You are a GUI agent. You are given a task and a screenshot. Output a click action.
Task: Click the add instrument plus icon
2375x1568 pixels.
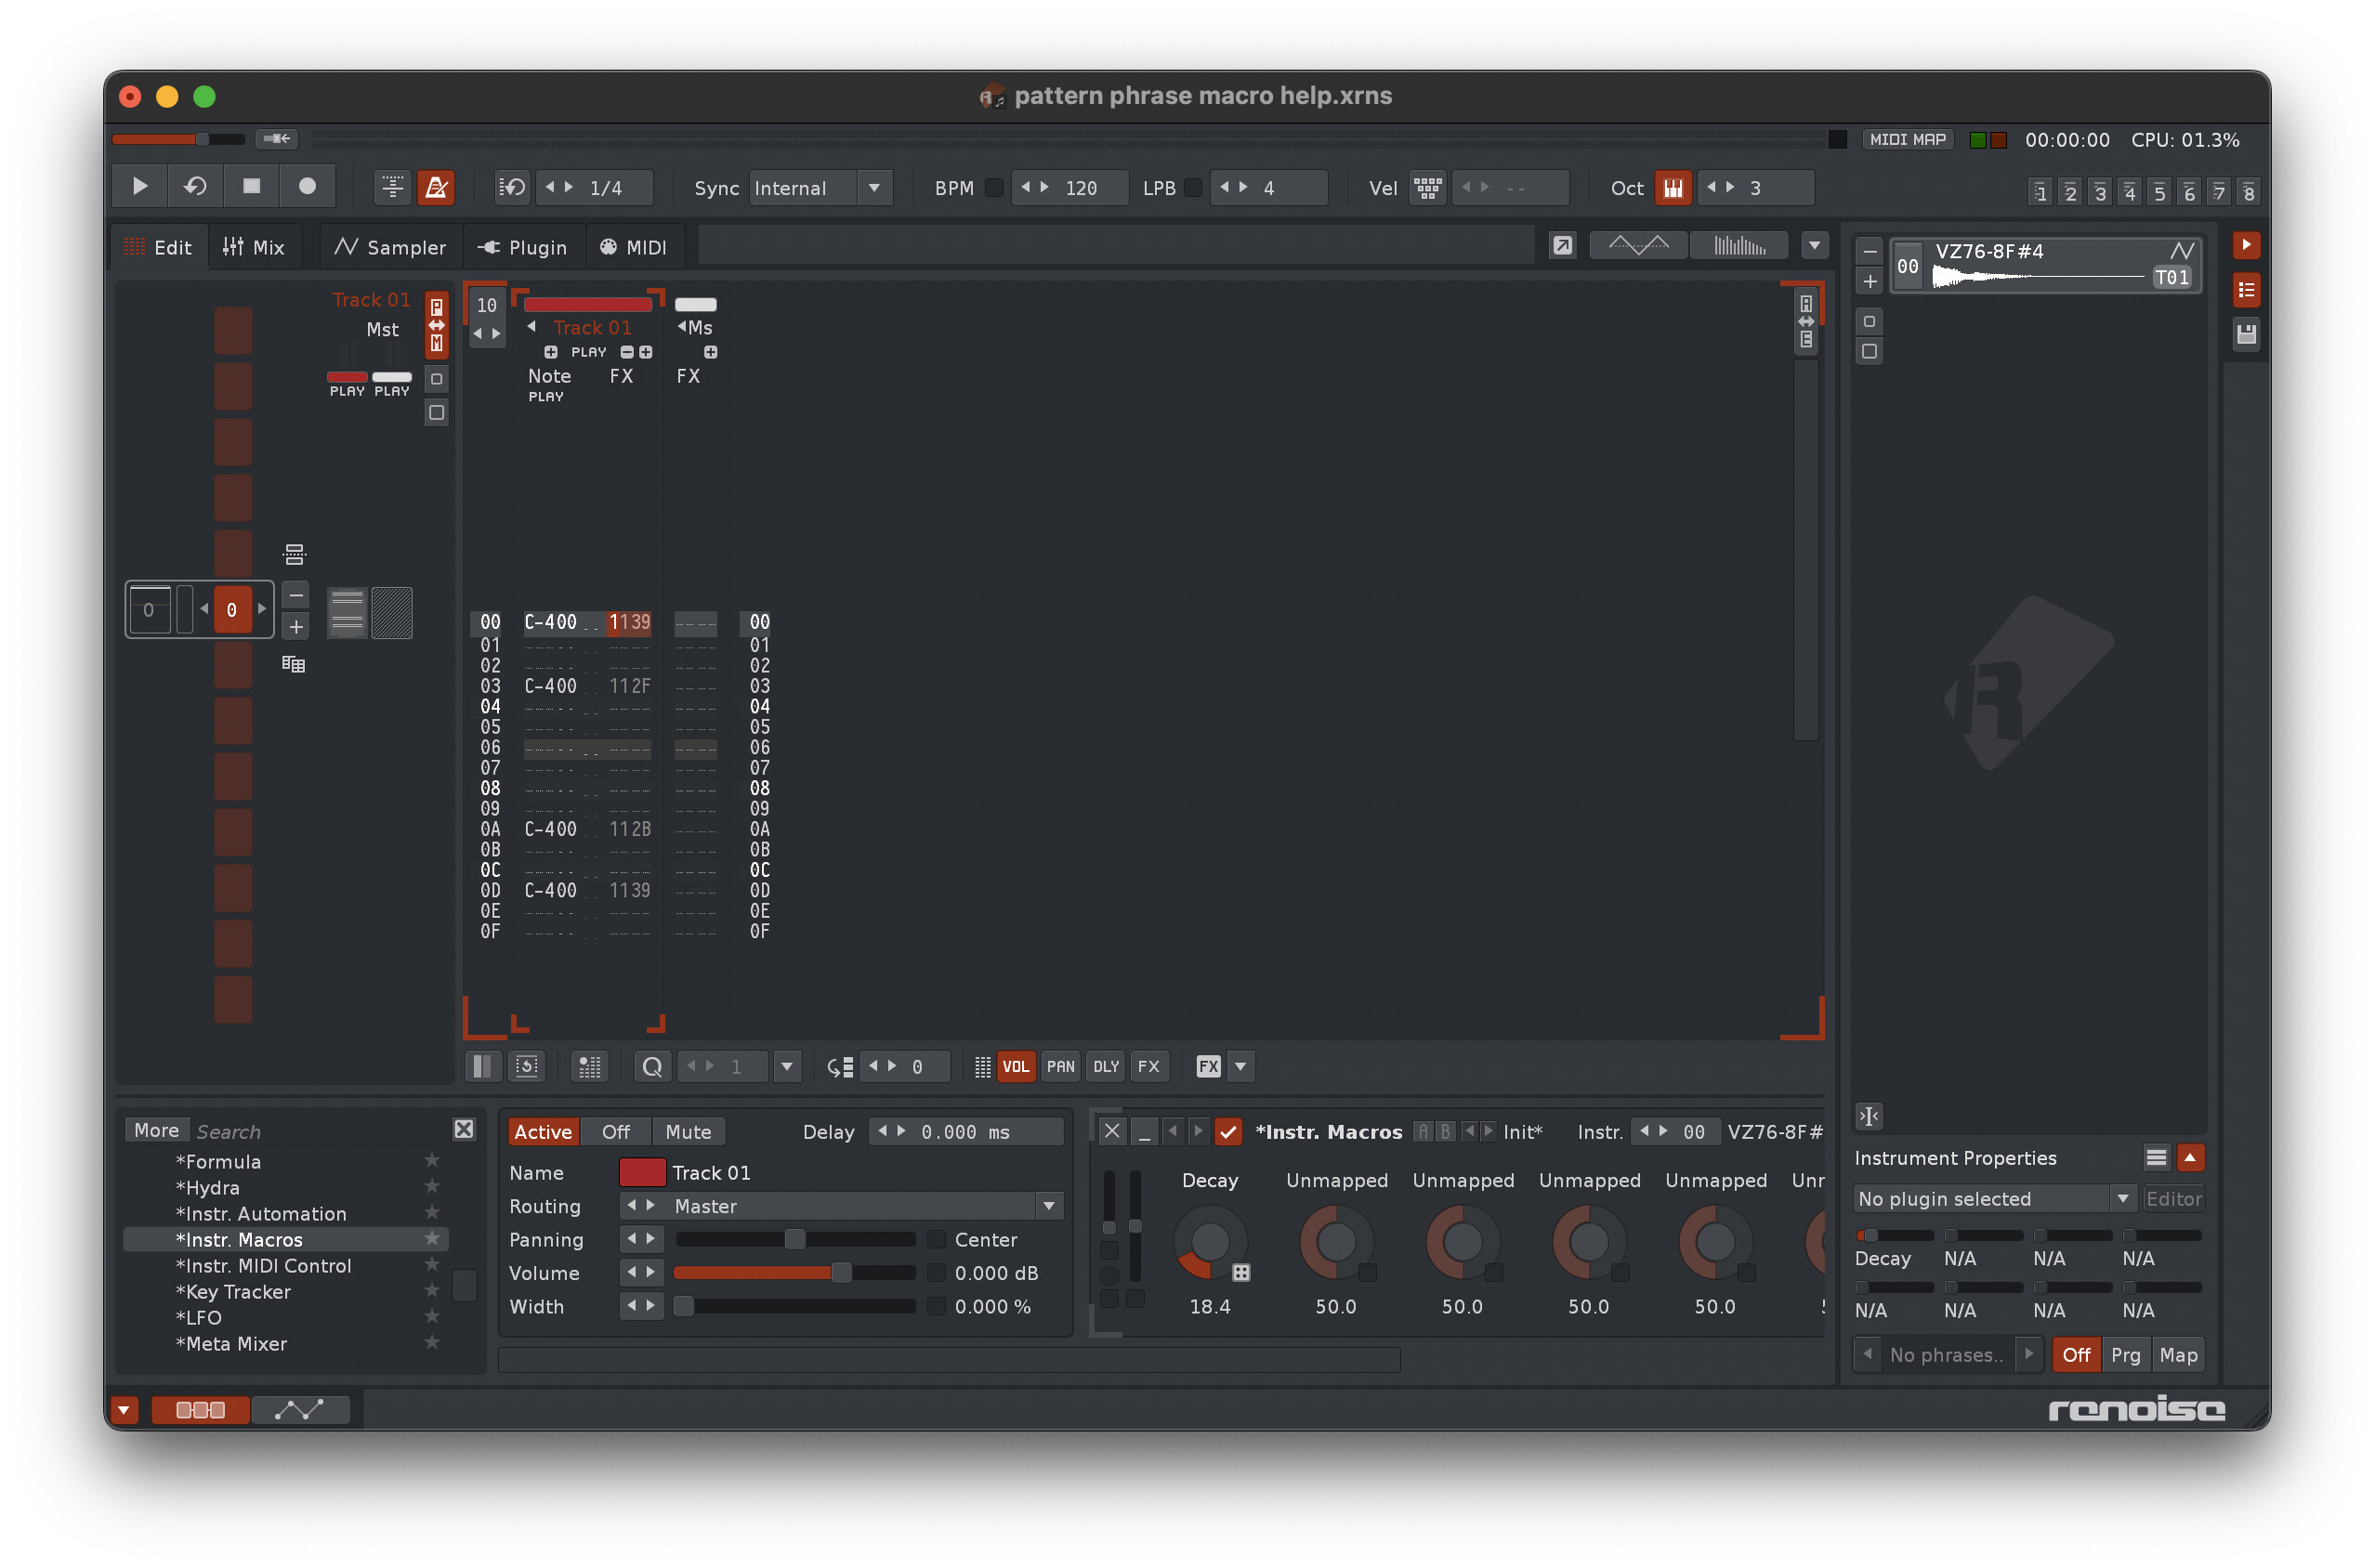(1870, 282)
